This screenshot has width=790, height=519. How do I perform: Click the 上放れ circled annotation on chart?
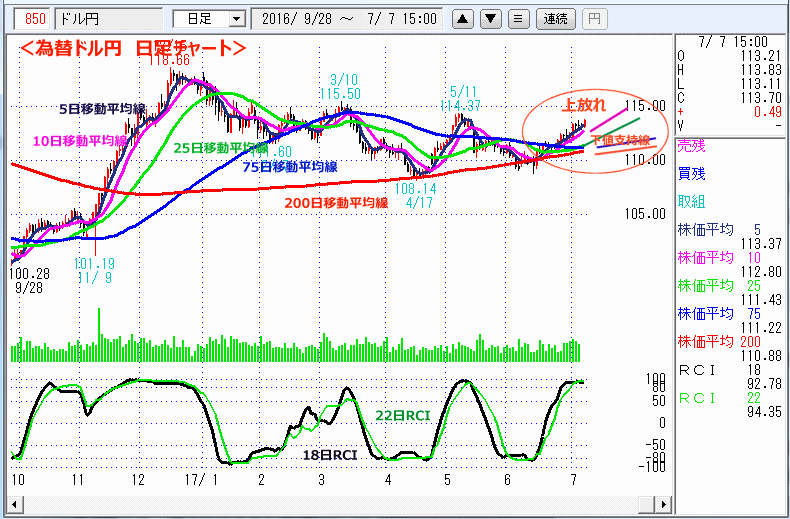click(584, 104)
